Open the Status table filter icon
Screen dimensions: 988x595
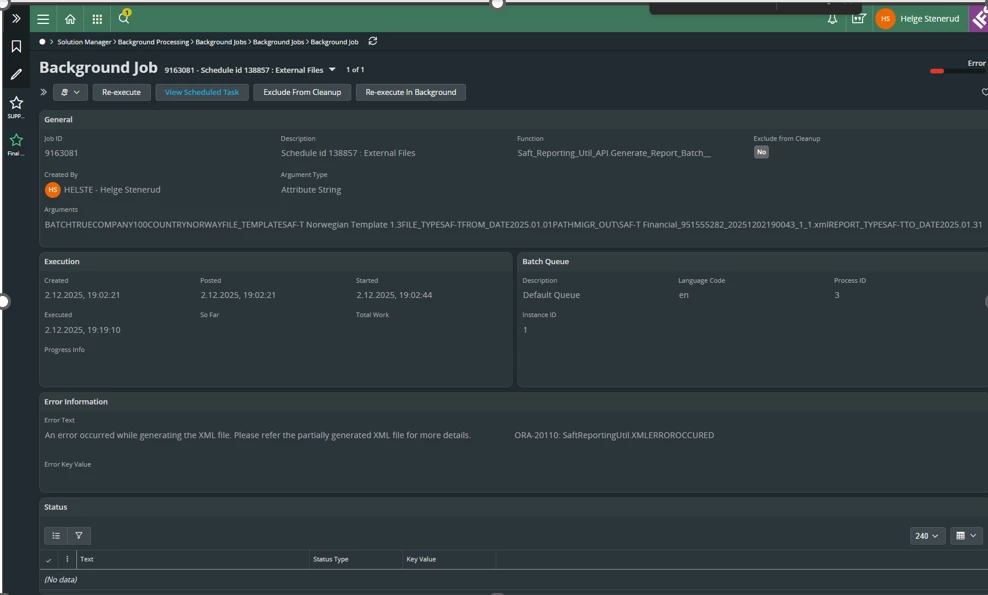(79, 536)
